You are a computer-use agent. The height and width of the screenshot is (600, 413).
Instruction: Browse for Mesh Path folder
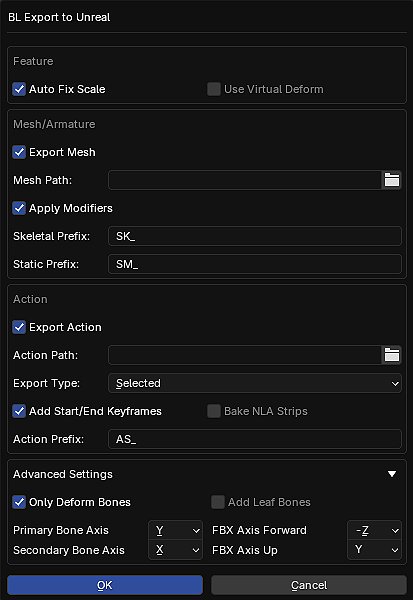(392, 180)
